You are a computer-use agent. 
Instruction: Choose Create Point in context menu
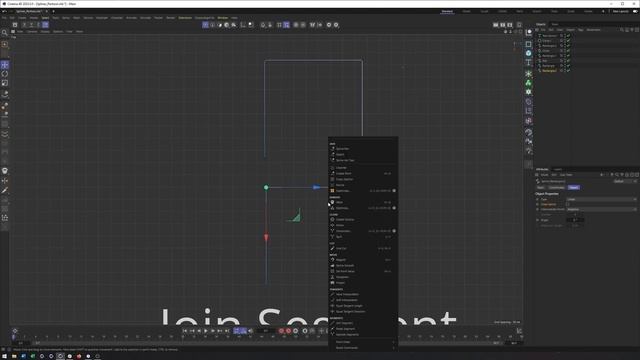tap(343, 173)
